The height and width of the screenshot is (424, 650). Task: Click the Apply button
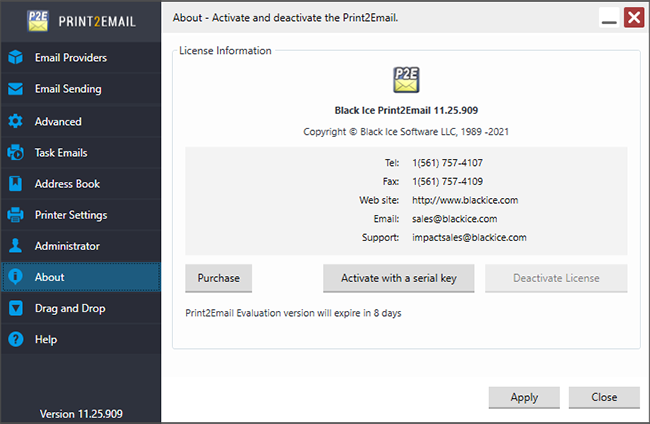524,397
